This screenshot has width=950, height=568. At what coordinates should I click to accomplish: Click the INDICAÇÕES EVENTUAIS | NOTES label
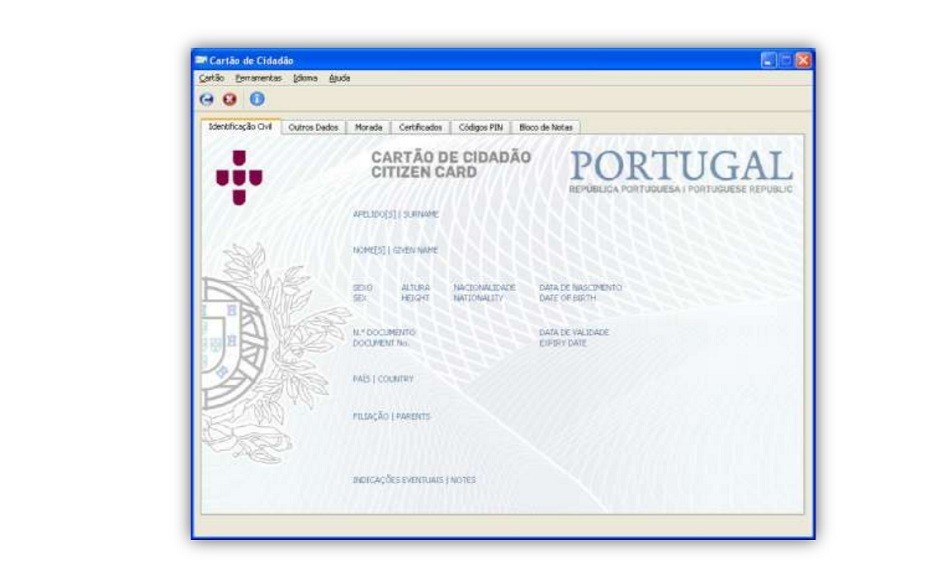tap(414, 480)
